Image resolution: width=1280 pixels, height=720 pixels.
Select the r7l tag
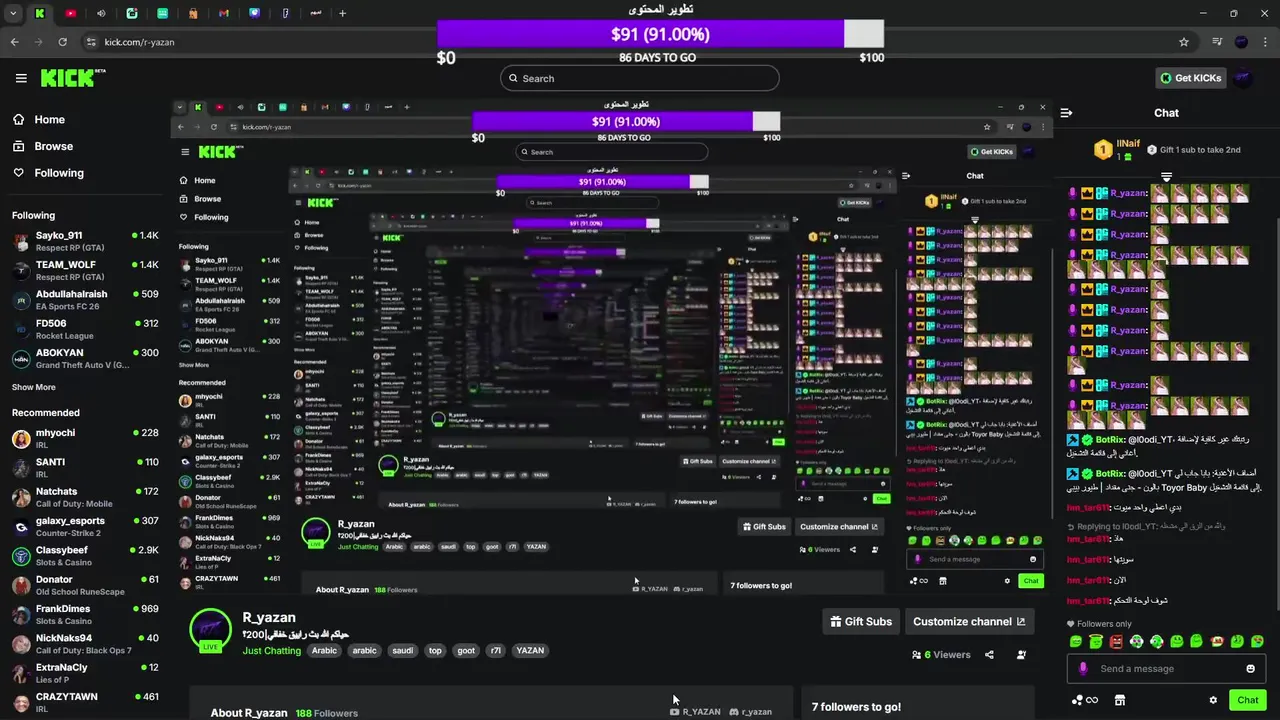click(x=496, y=651)
